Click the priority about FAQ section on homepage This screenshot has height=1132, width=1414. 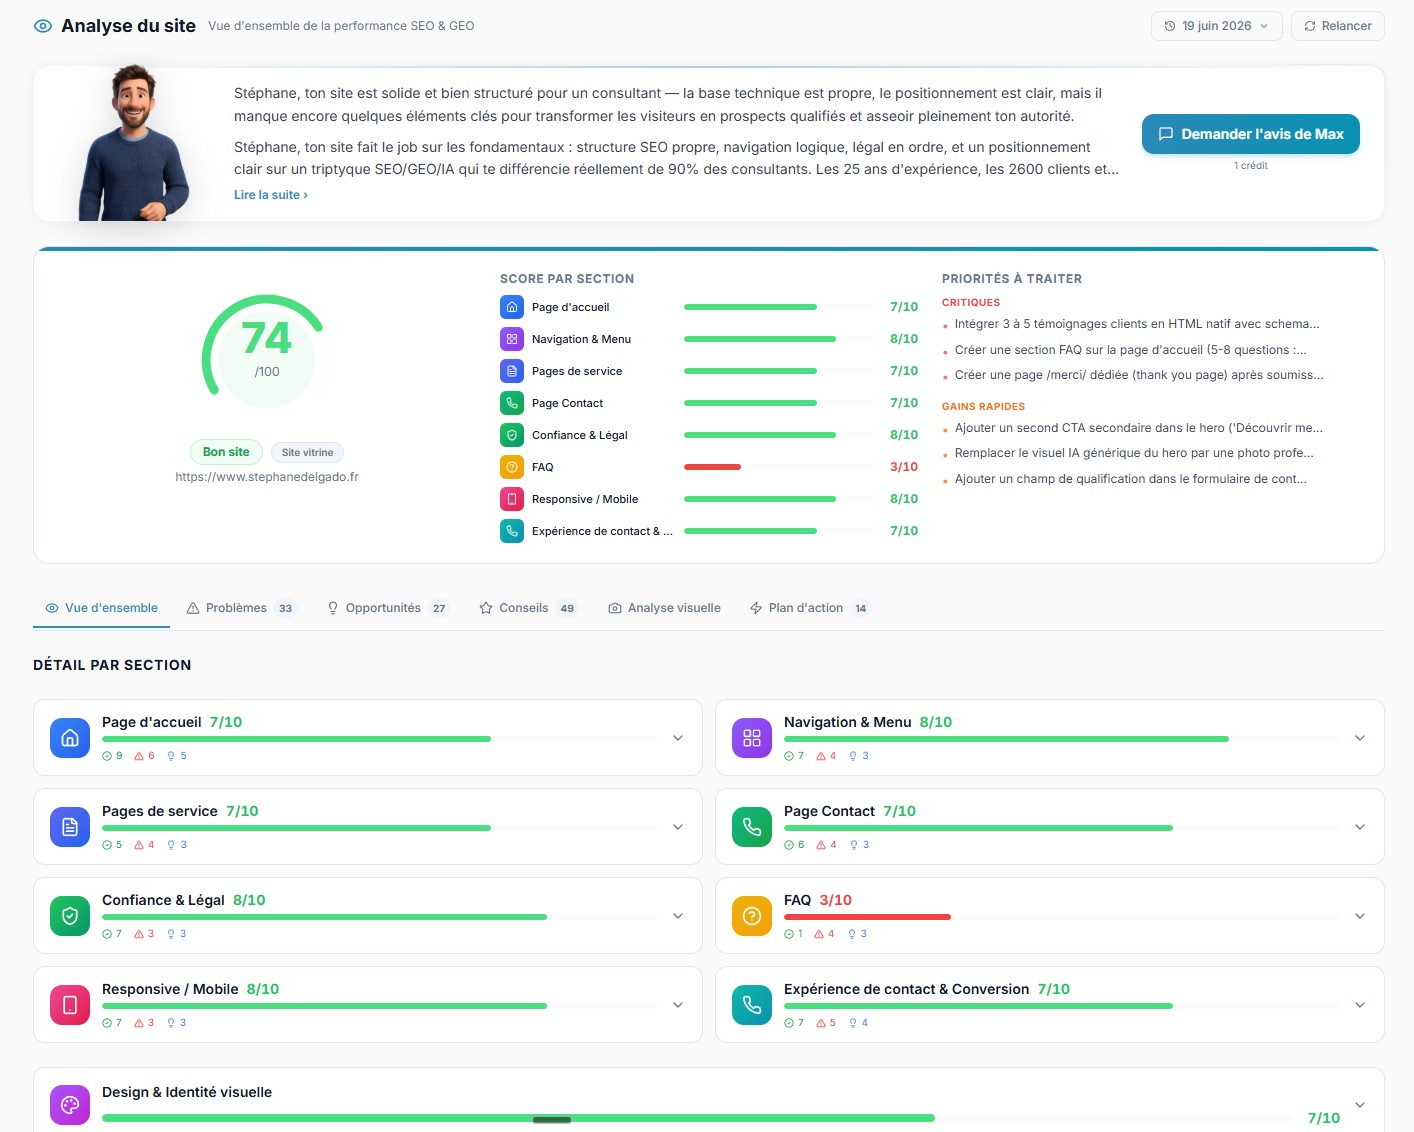[x=1130, y=350]
